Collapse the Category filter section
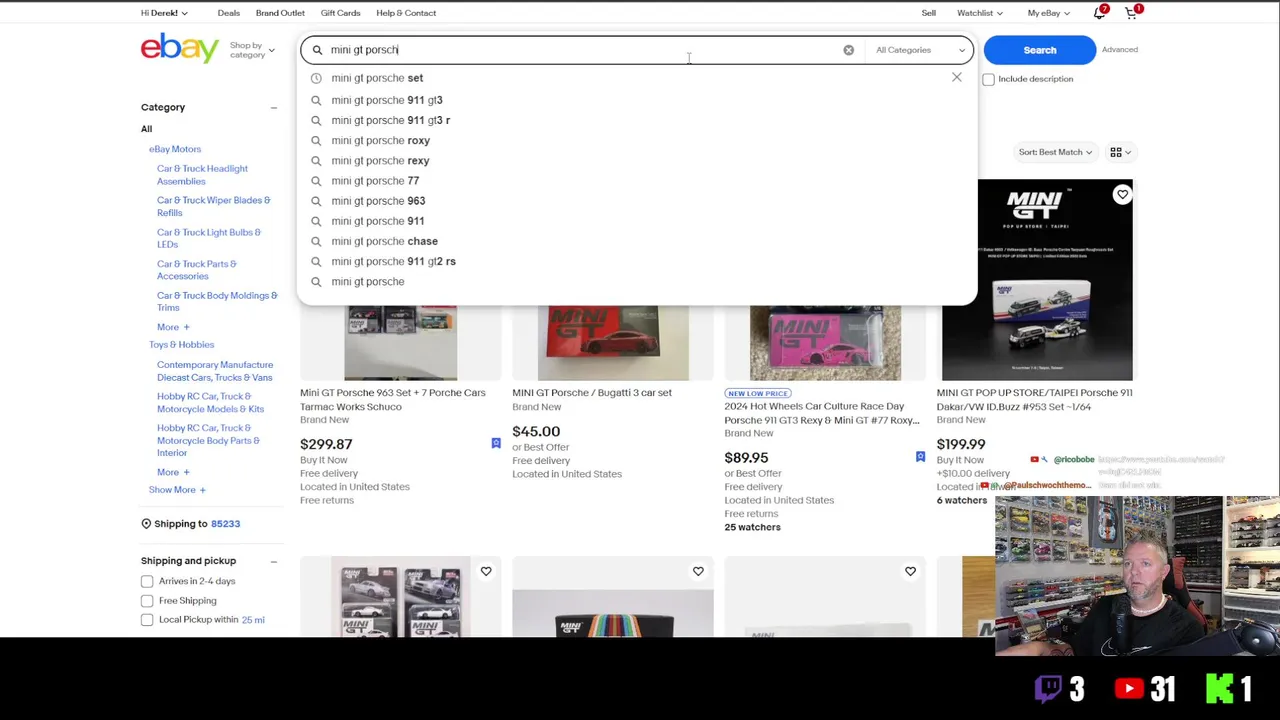Viewport: 1280px width, 720px height. click(x=273, y=107)
